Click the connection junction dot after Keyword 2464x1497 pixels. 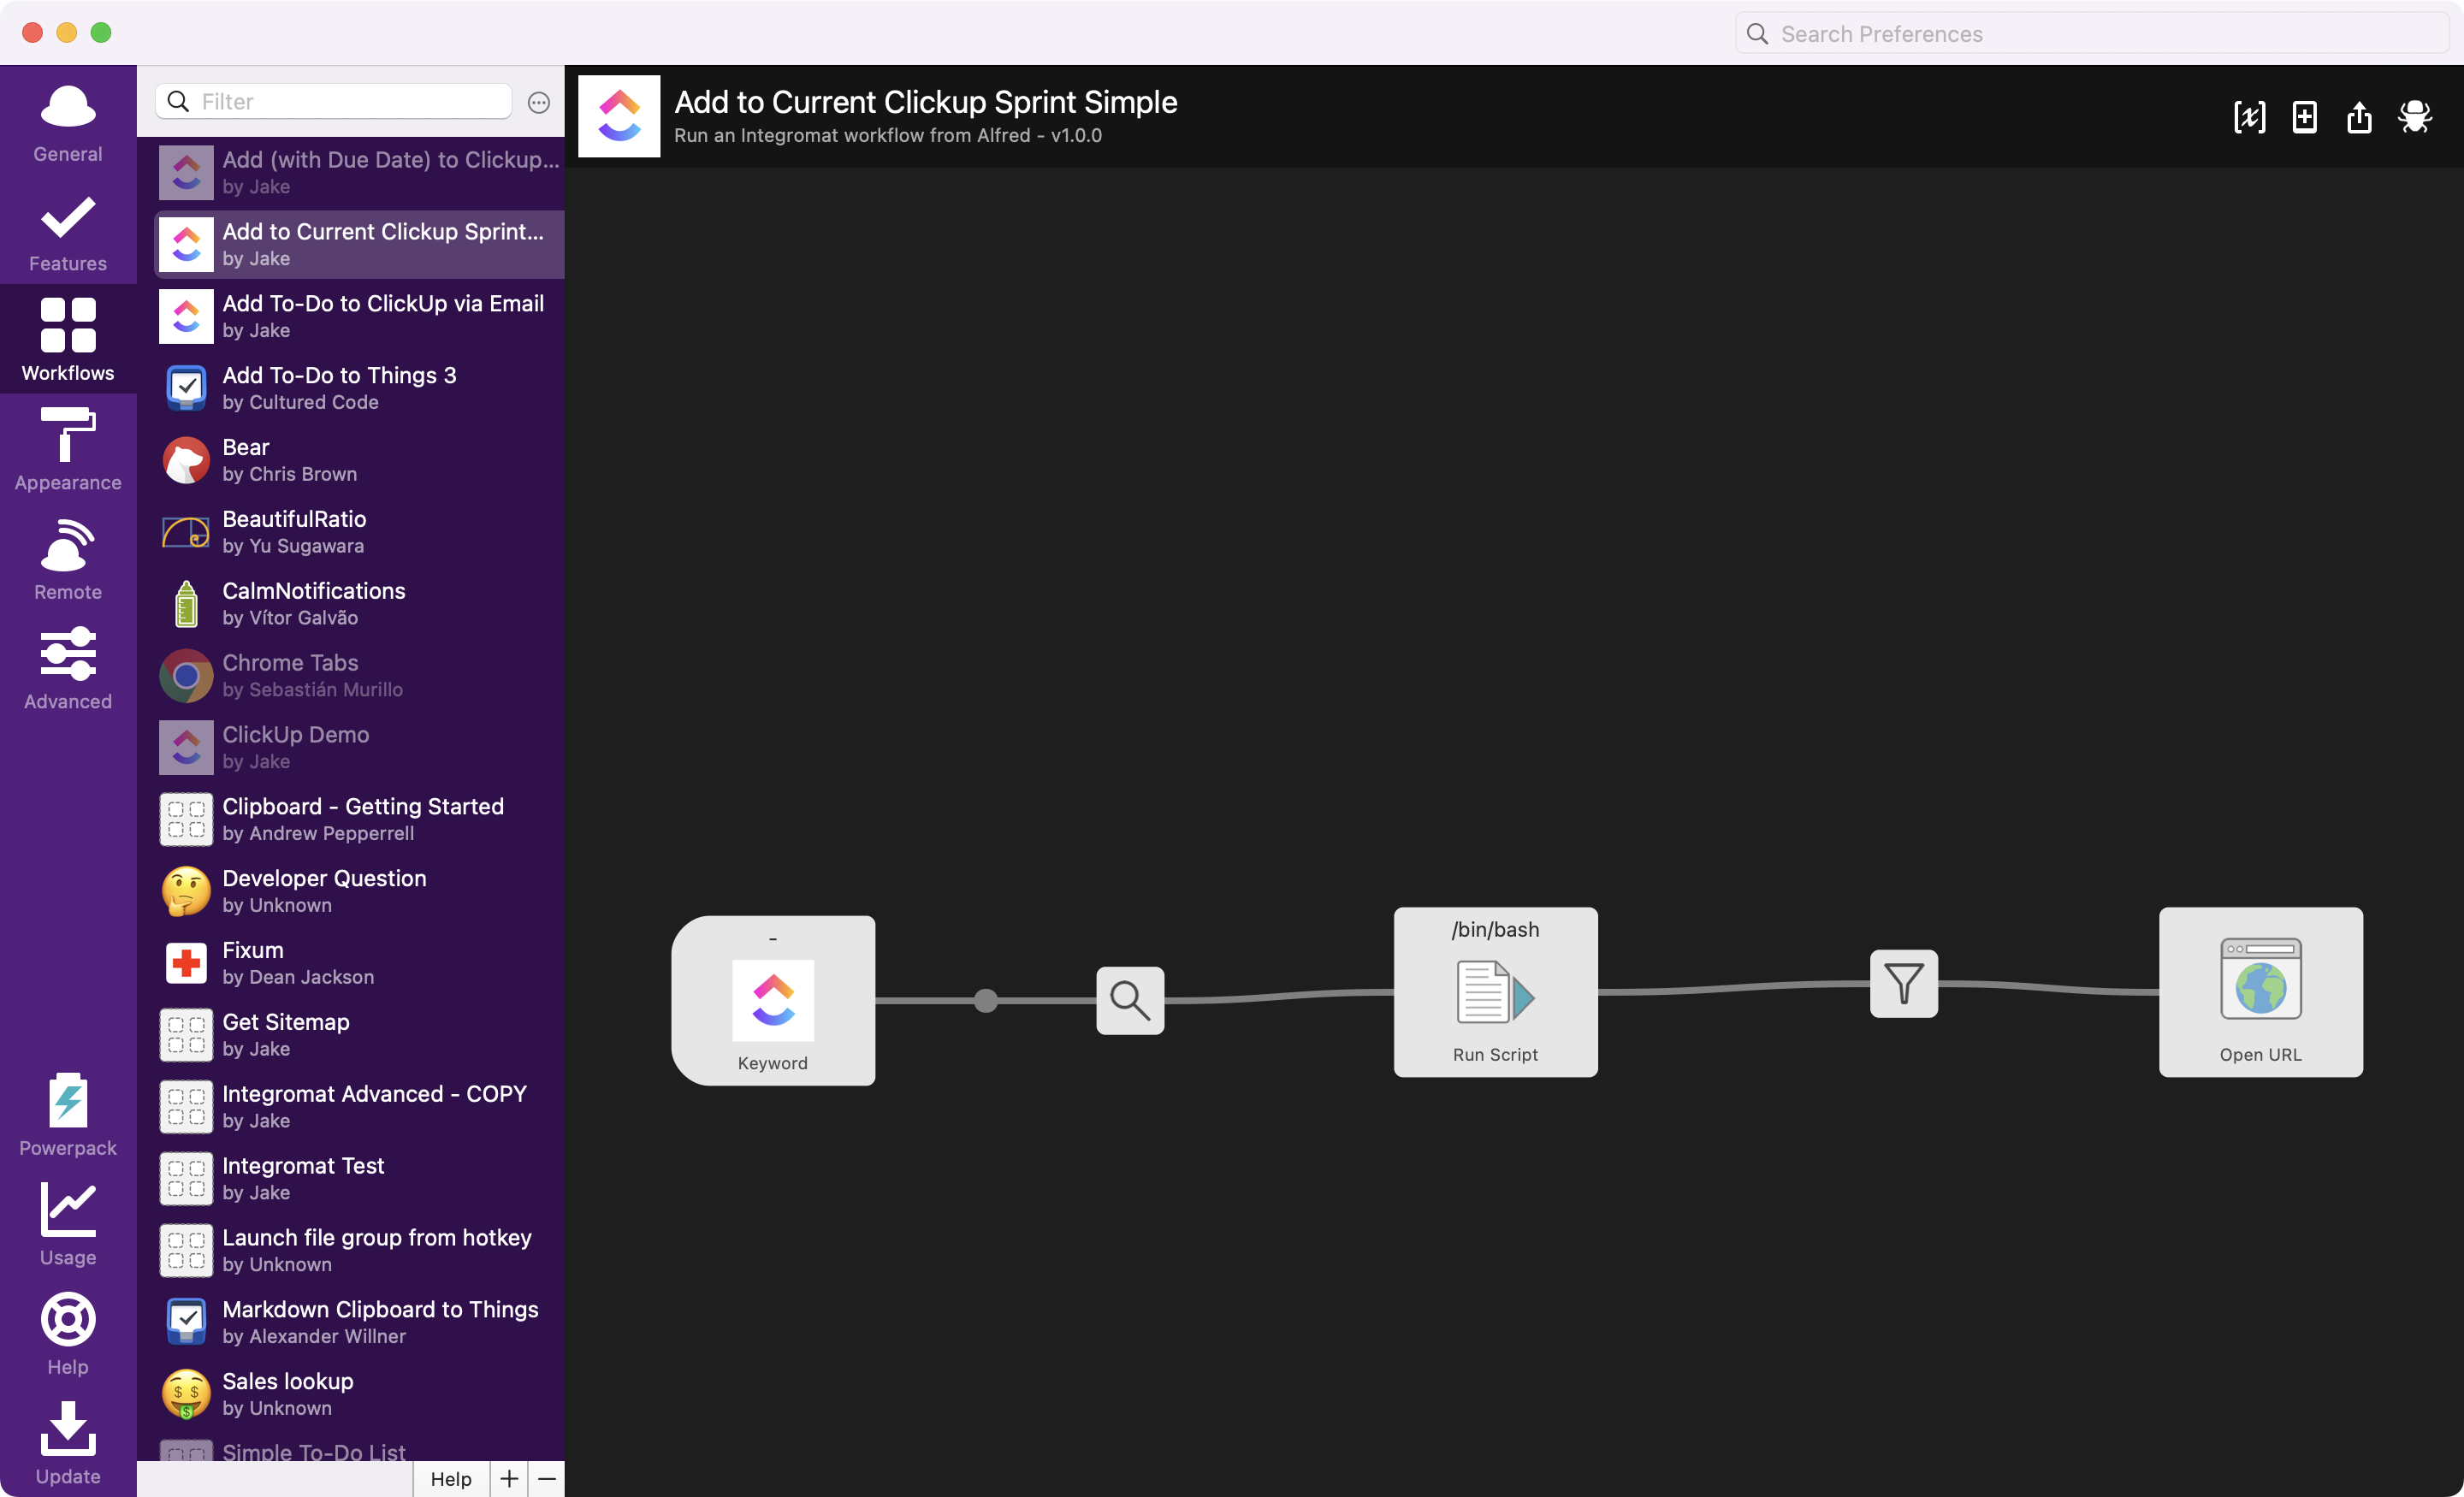[986, 1001]
